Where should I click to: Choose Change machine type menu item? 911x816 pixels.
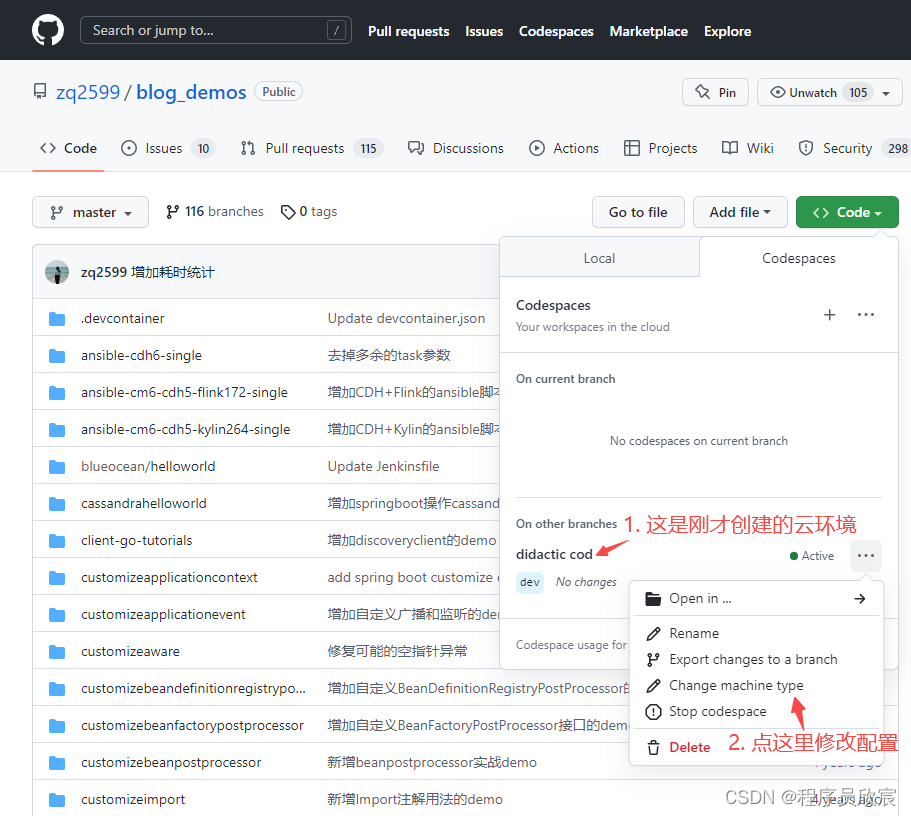click(756, 685)
